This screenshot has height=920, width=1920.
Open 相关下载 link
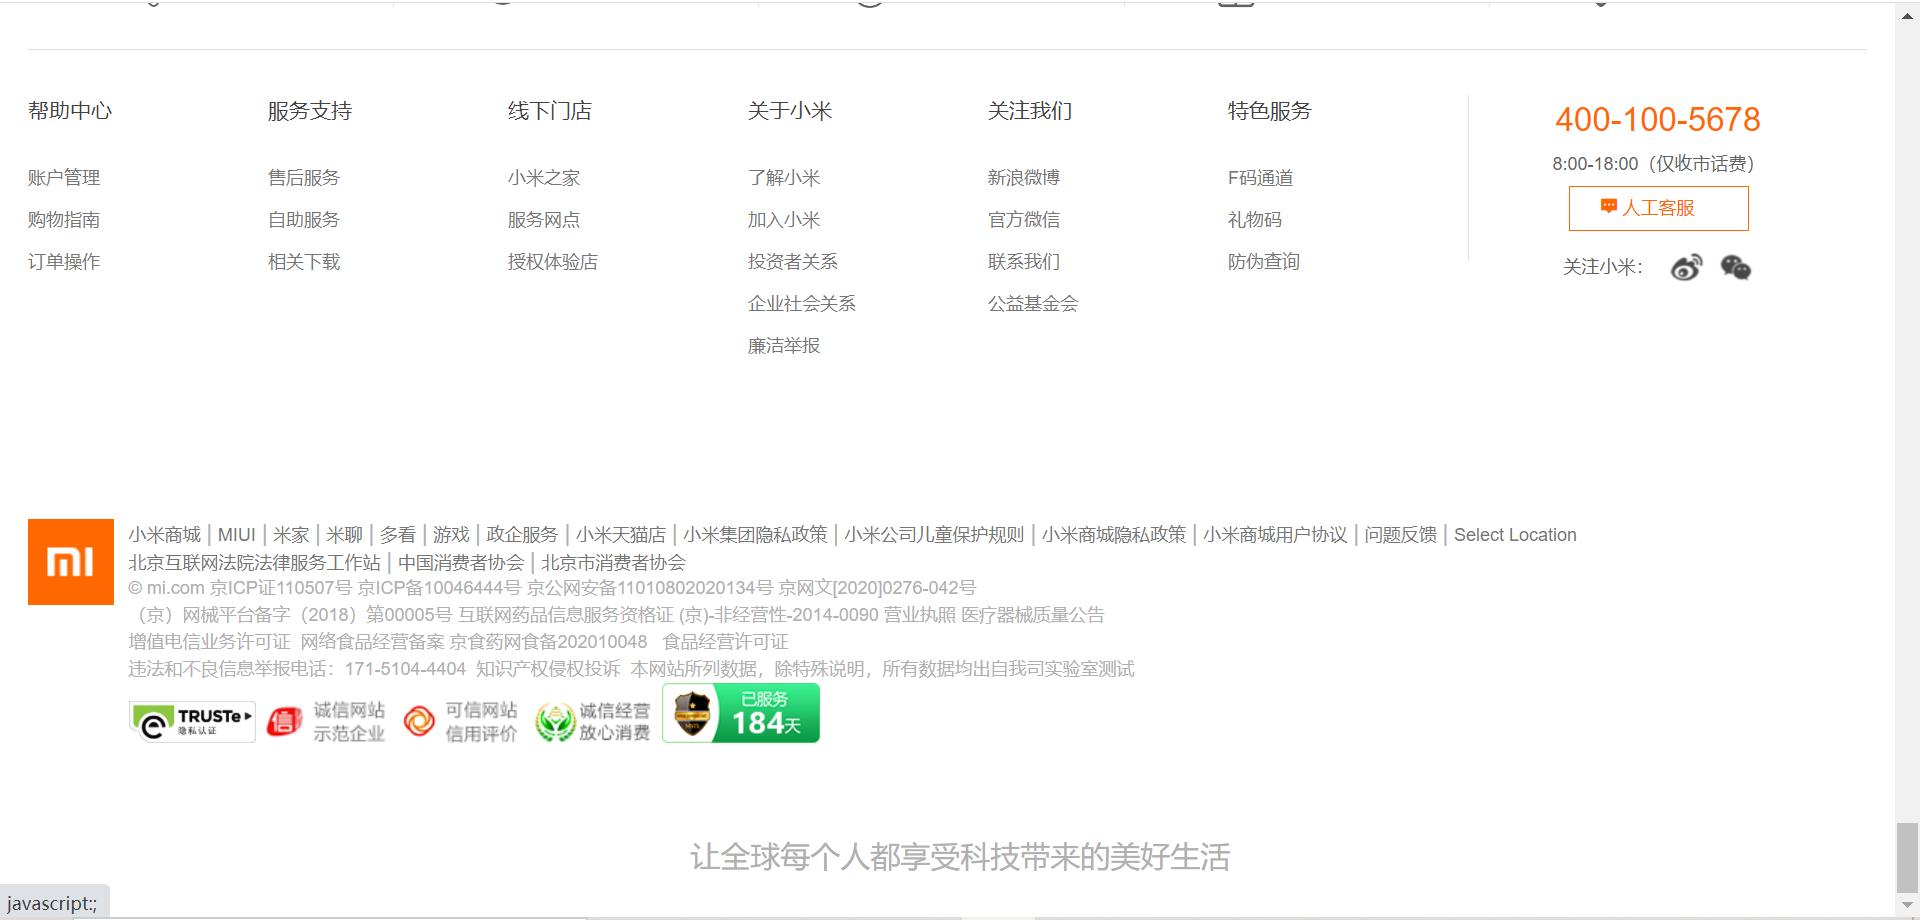[x=304, y=262]
